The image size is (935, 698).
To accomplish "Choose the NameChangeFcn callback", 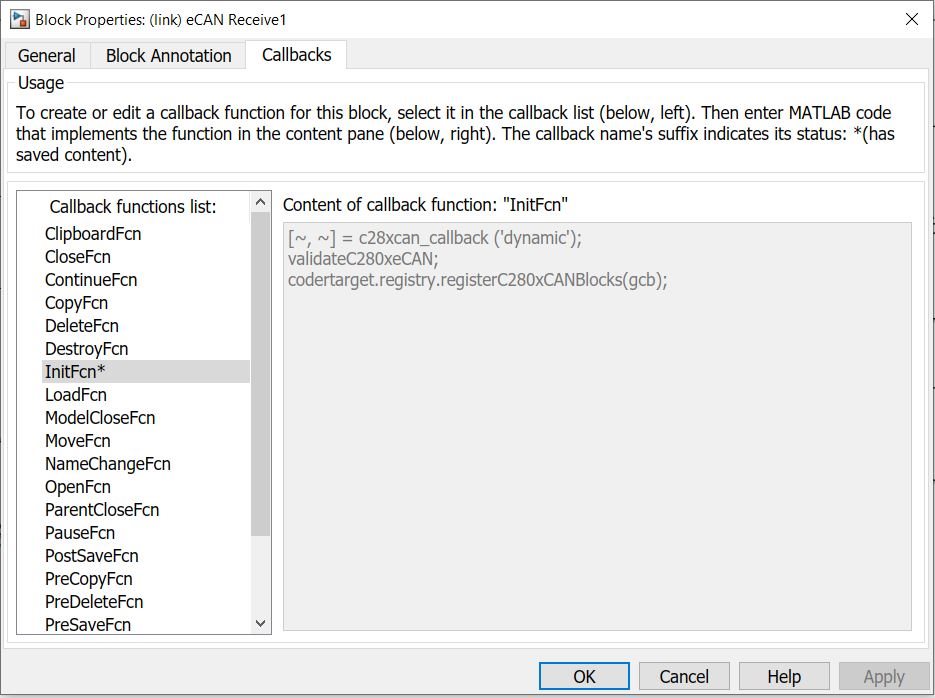I will point(106,463).
